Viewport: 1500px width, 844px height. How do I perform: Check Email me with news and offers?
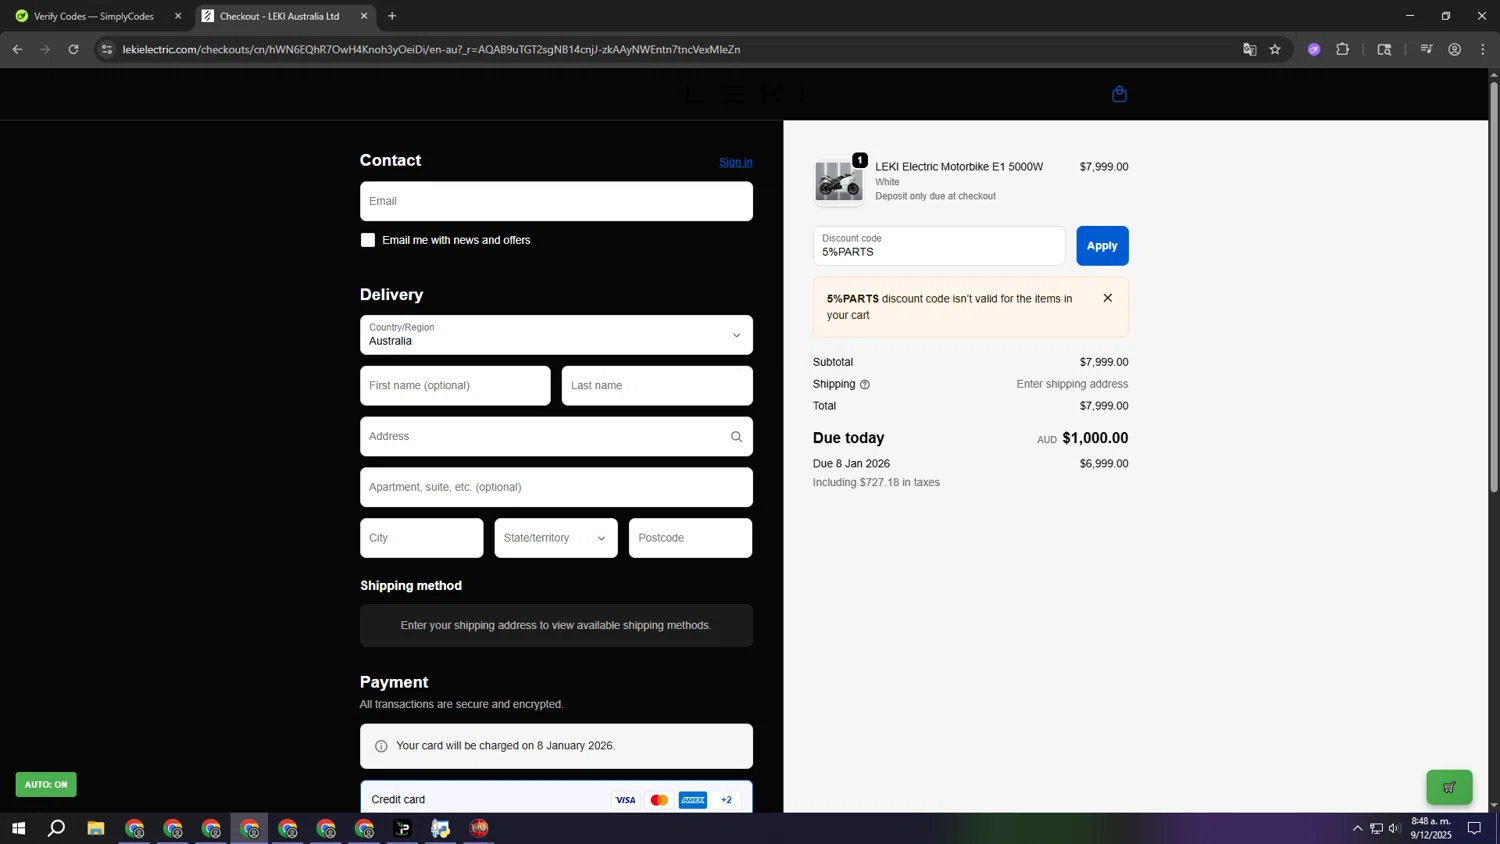coord(368,240)
